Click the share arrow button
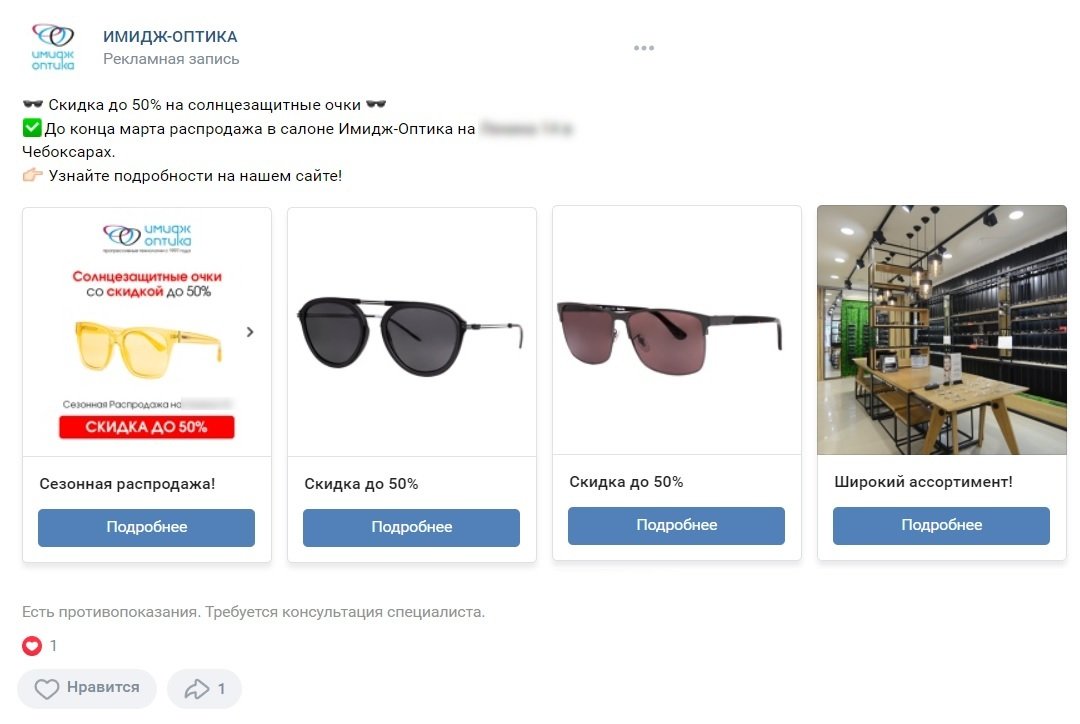The image size is (1080, 724). (x=204, y=688)
